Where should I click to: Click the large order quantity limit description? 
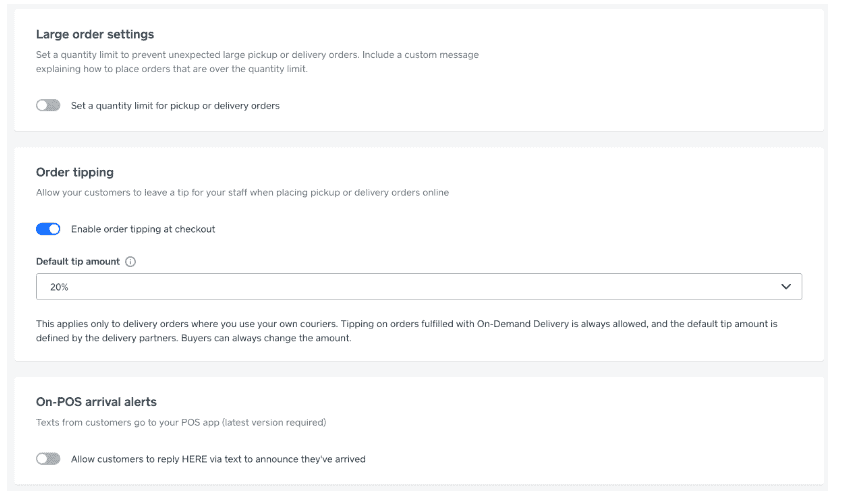click(x=257, y=62)
